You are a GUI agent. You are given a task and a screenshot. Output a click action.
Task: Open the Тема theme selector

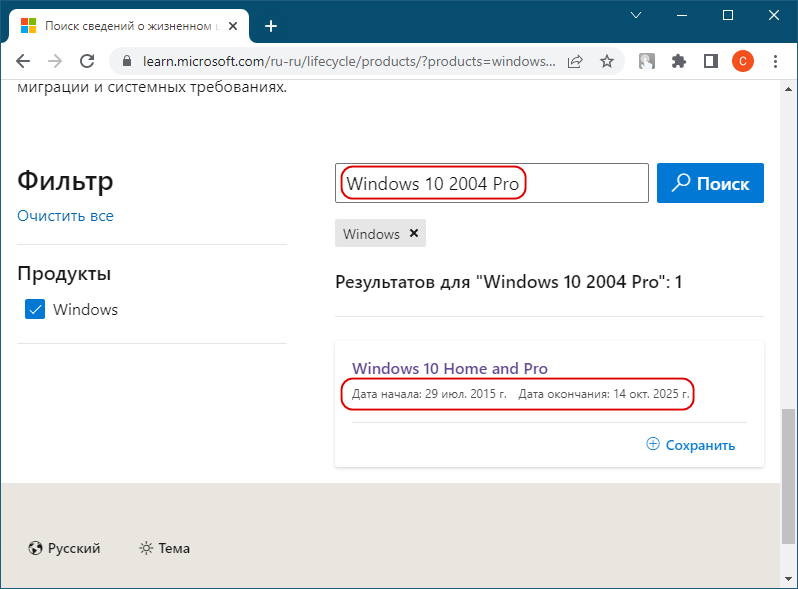[165, 548]
